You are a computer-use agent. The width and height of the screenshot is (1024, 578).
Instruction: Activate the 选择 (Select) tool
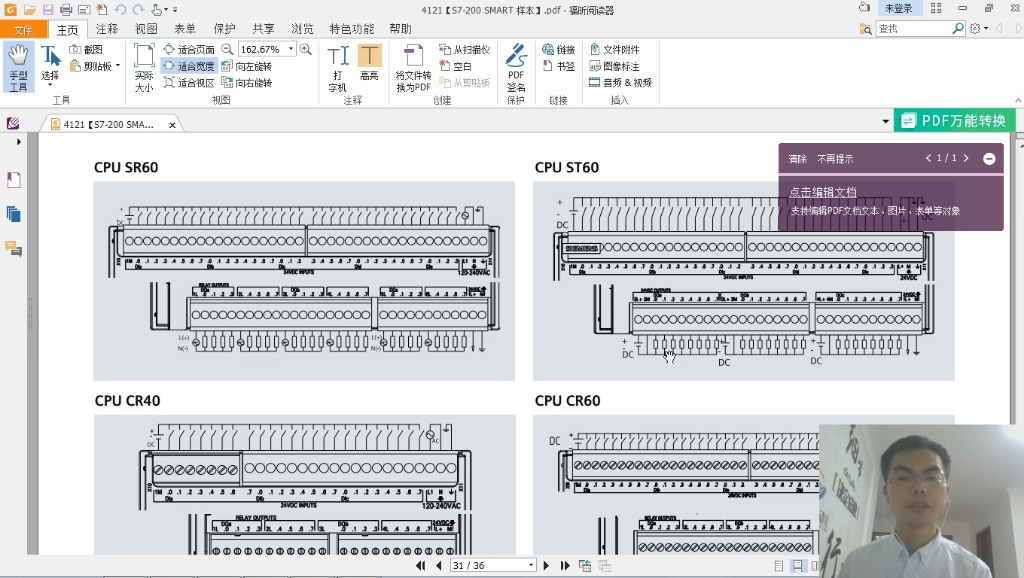[50, 62]
